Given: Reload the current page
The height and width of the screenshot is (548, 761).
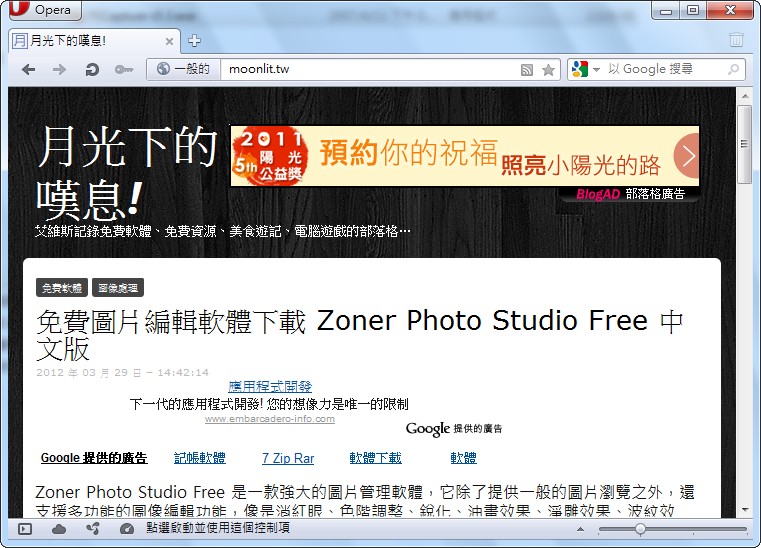Looking at the screenshot, I should click(91, 70).
